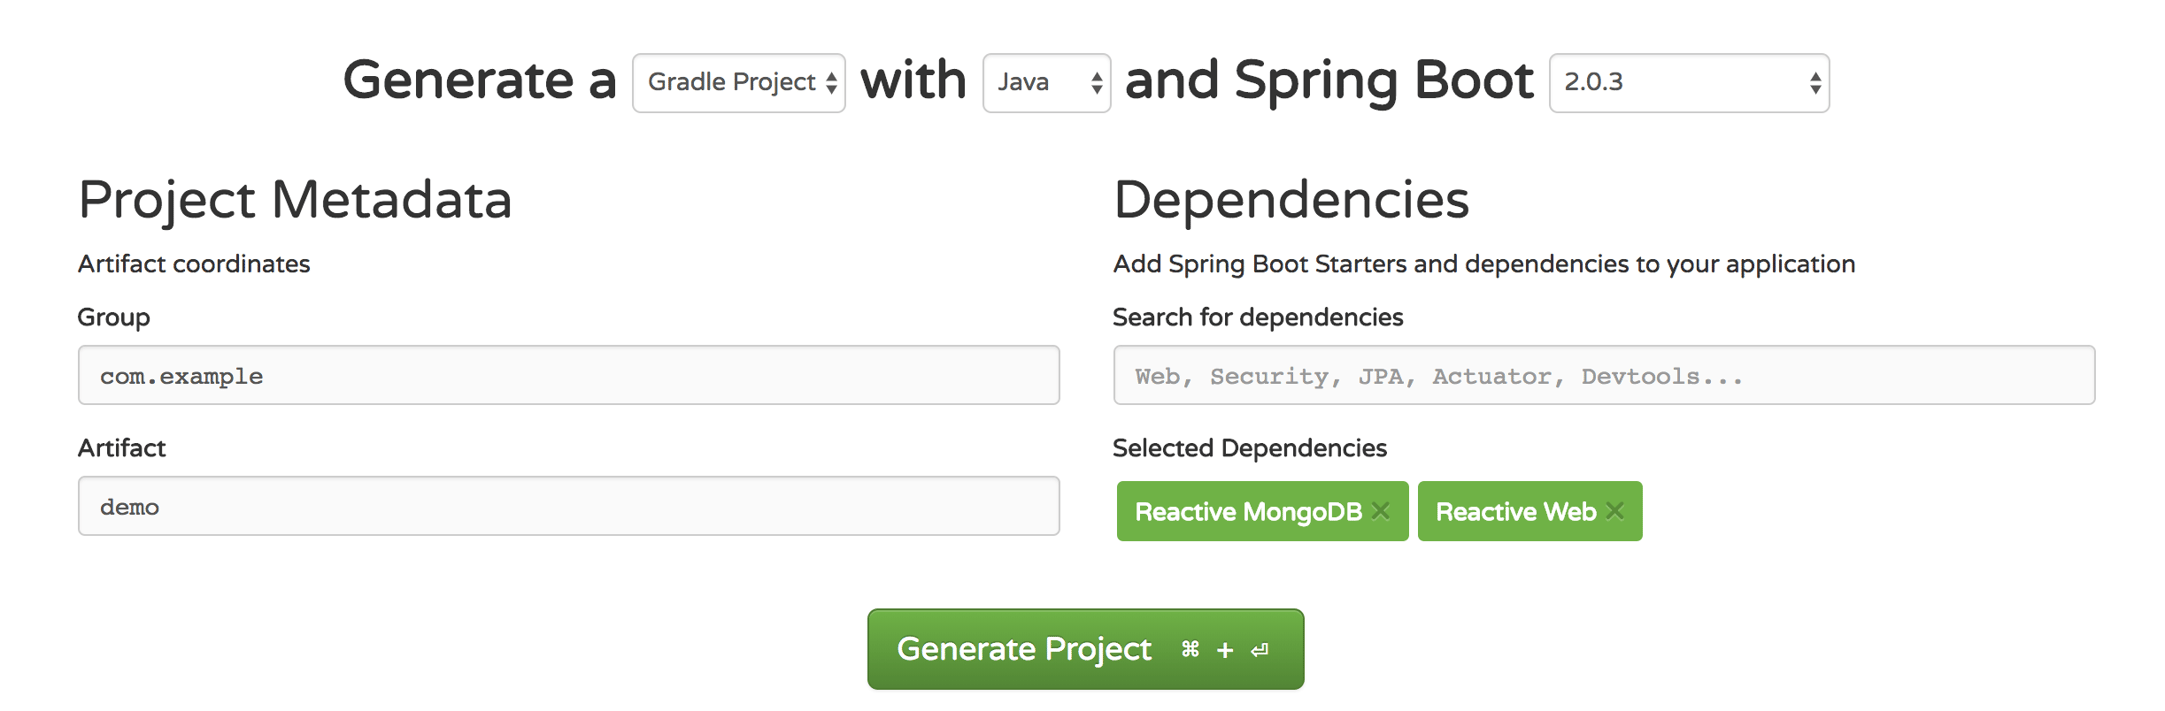Focus the Artifact field containing demo
Viewport: 2165px width, 711px height.
coord(569,506)
